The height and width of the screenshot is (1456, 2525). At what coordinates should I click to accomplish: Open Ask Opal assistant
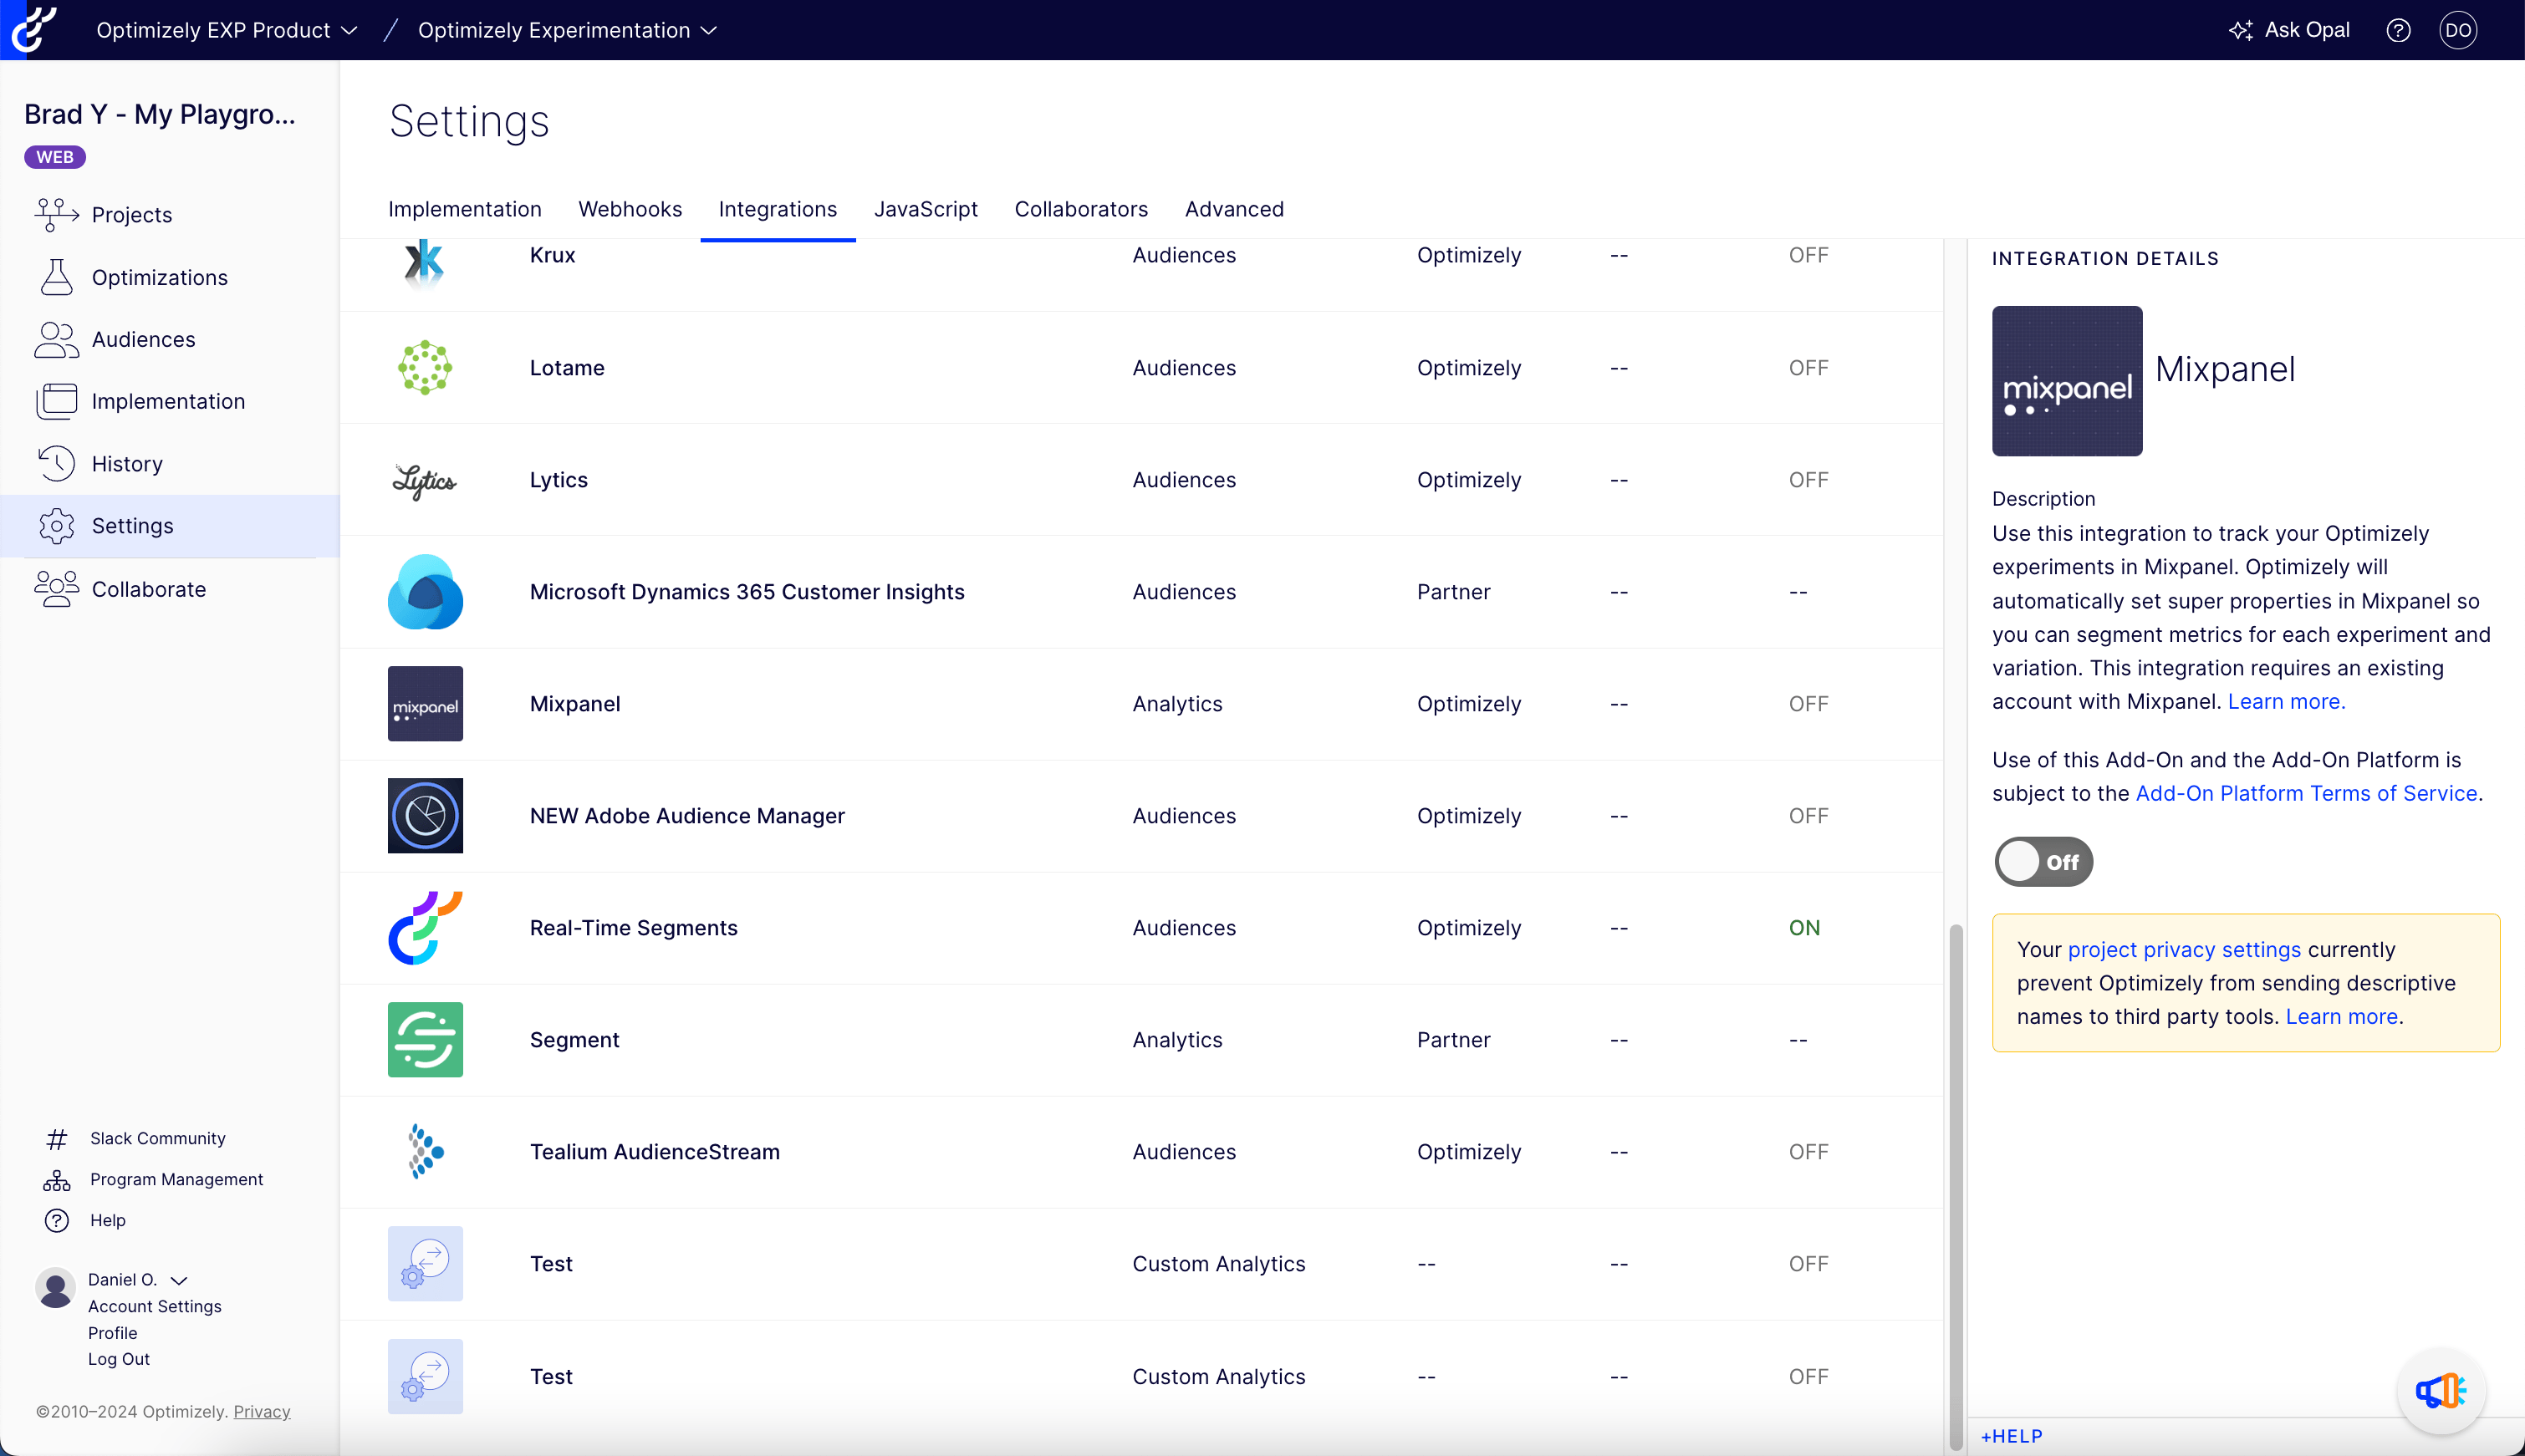coord(2290,30)
